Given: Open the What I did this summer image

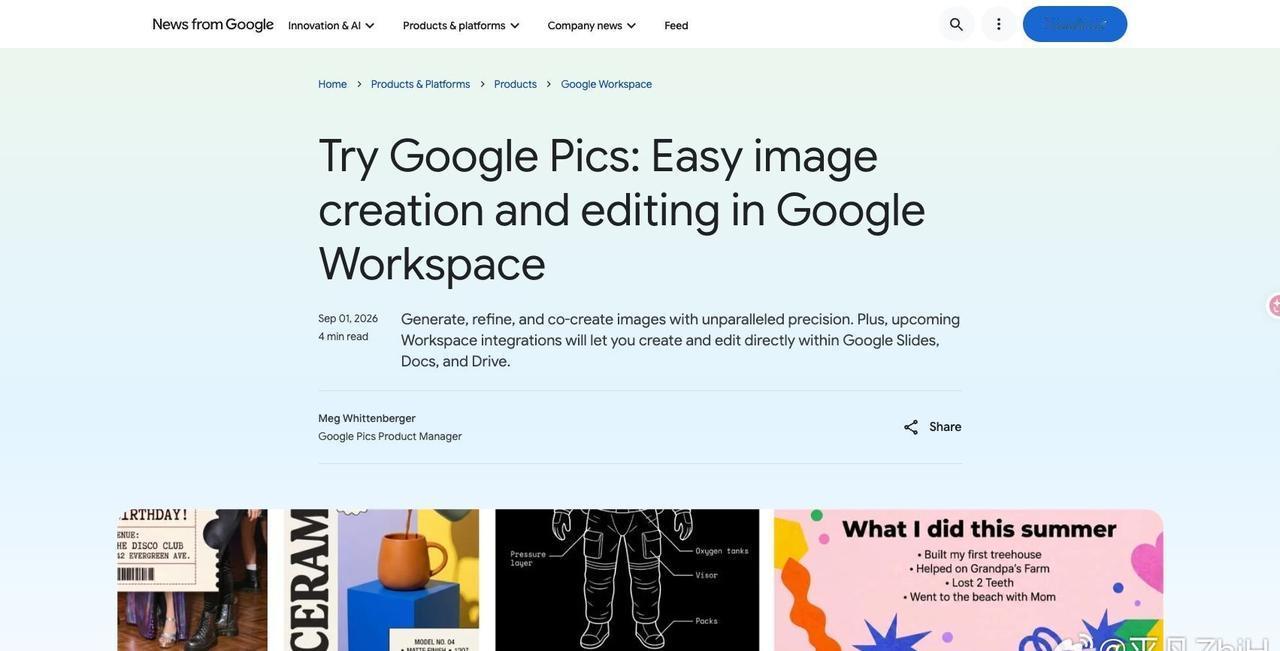Looking at the screenshot, I should 968,580.
